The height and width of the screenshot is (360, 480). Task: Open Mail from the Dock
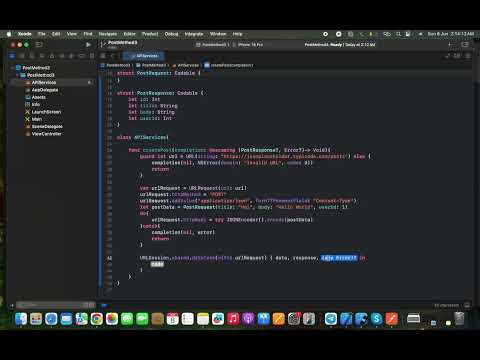(x=66, y=319)
